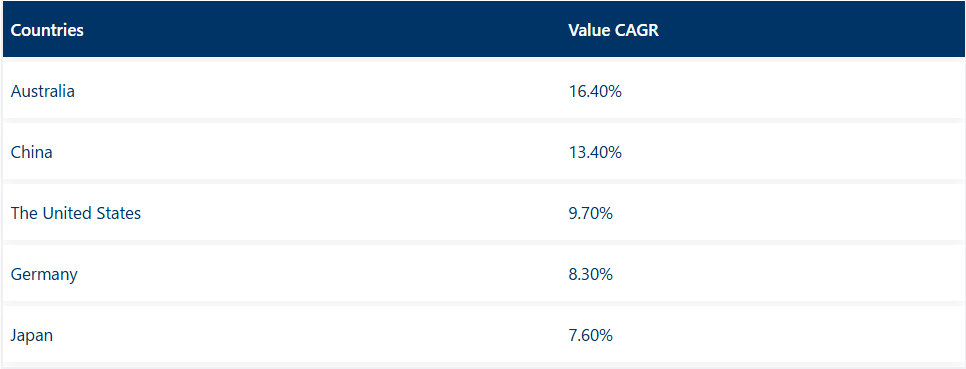Select the Germany country cell
966x369 pixels.
(x=44, y=274)
